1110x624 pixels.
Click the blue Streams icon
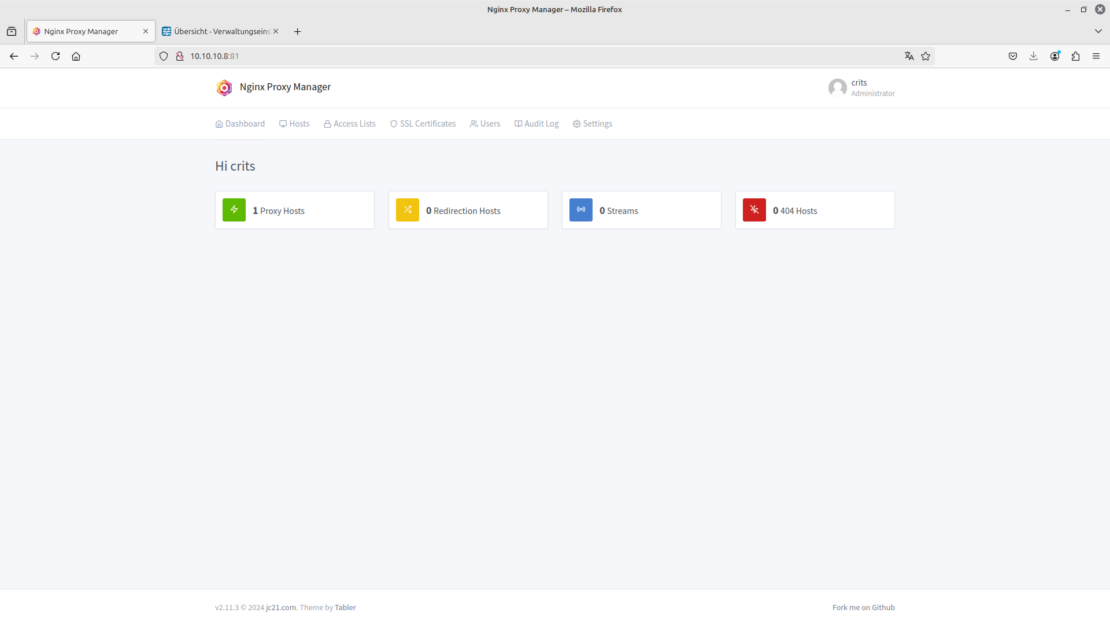click(x=580, y=209)
